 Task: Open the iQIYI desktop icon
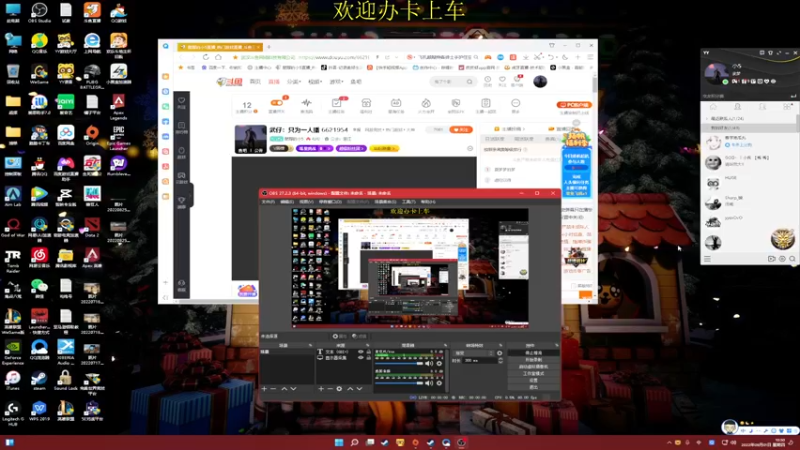65,105
